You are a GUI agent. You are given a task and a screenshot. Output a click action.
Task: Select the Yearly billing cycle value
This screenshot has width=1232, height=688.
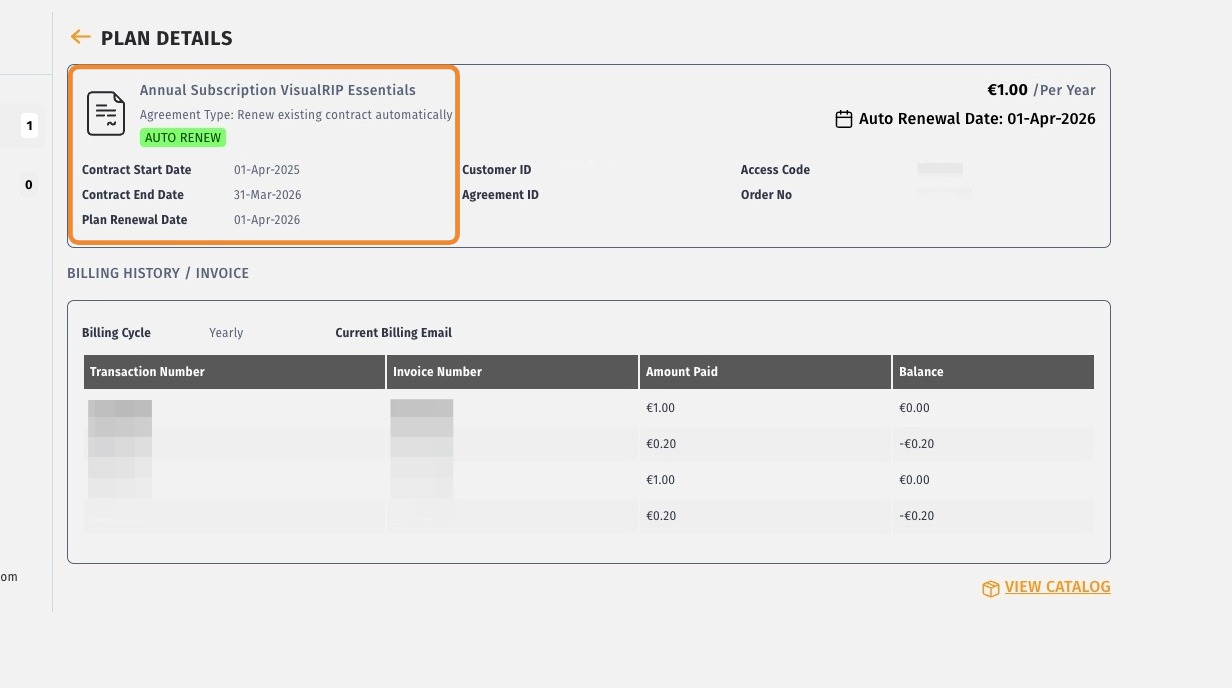[x=226, y=333]
